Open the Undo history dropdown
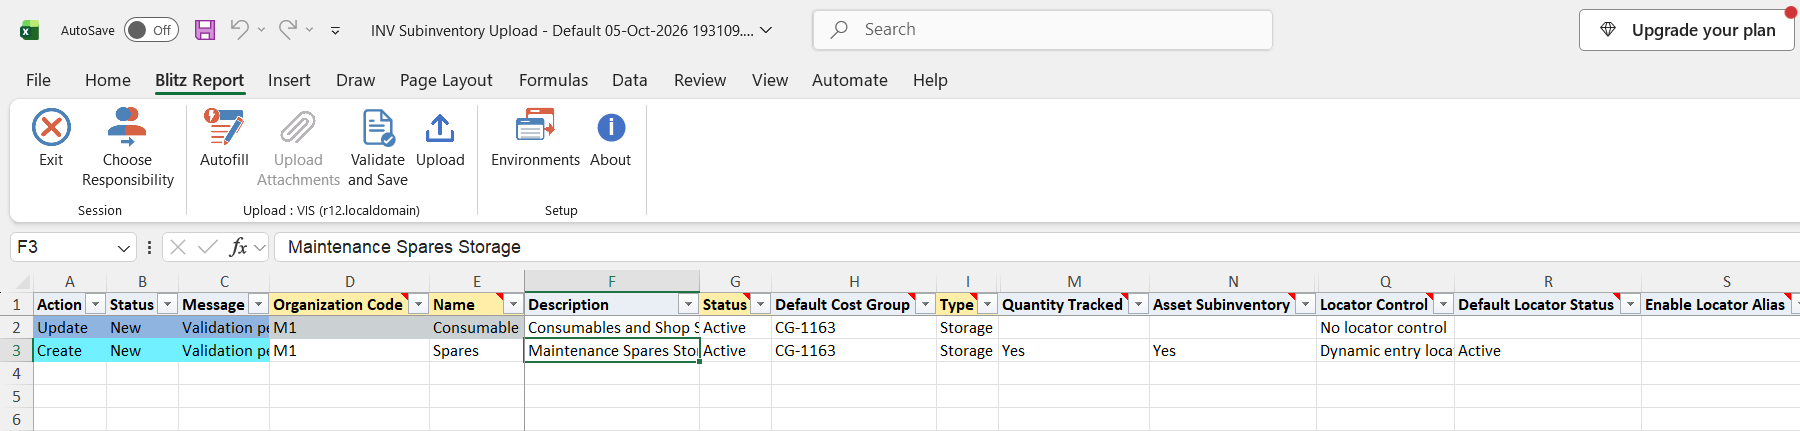 click(261, 30)
